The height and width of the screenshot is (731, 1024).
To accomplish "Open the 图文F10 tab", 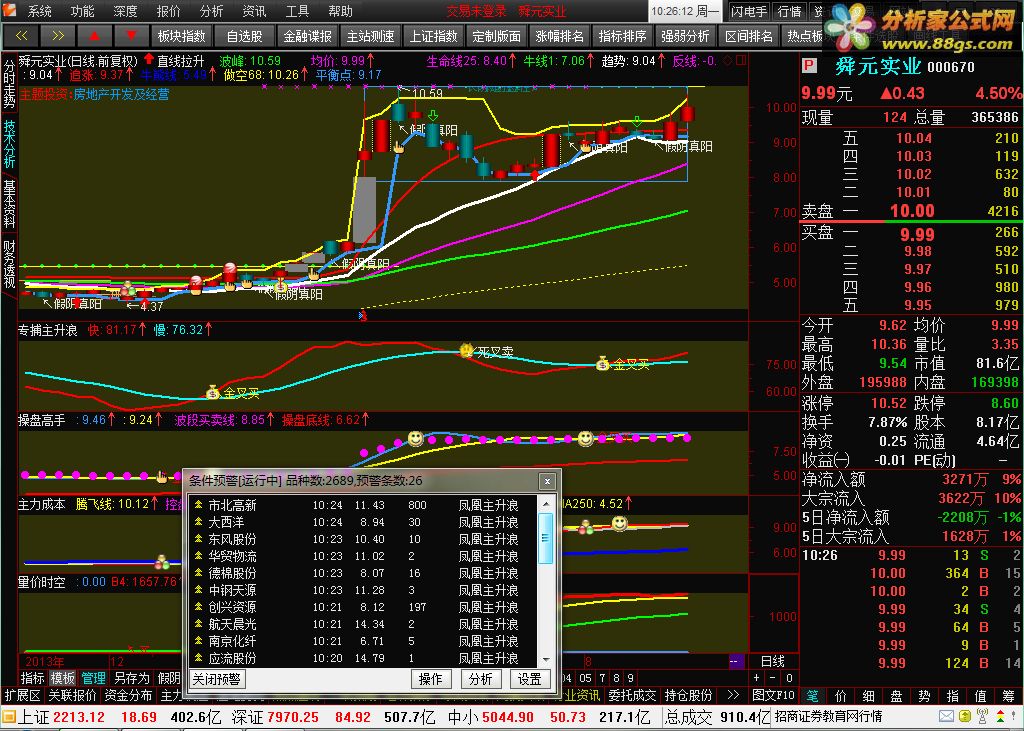I will click(x=773, y=695).
